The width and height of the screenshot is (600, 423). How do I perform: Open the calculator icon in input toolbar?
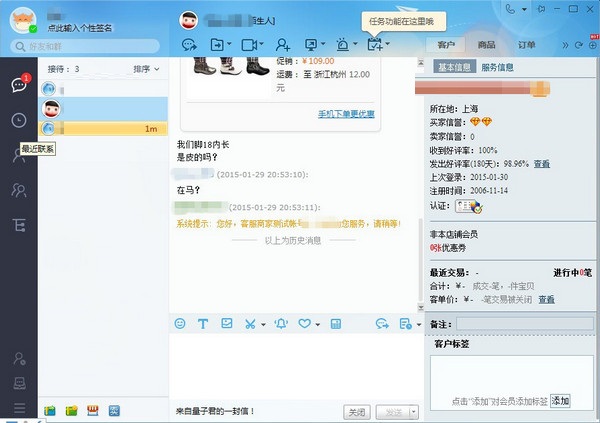[336, 324]
